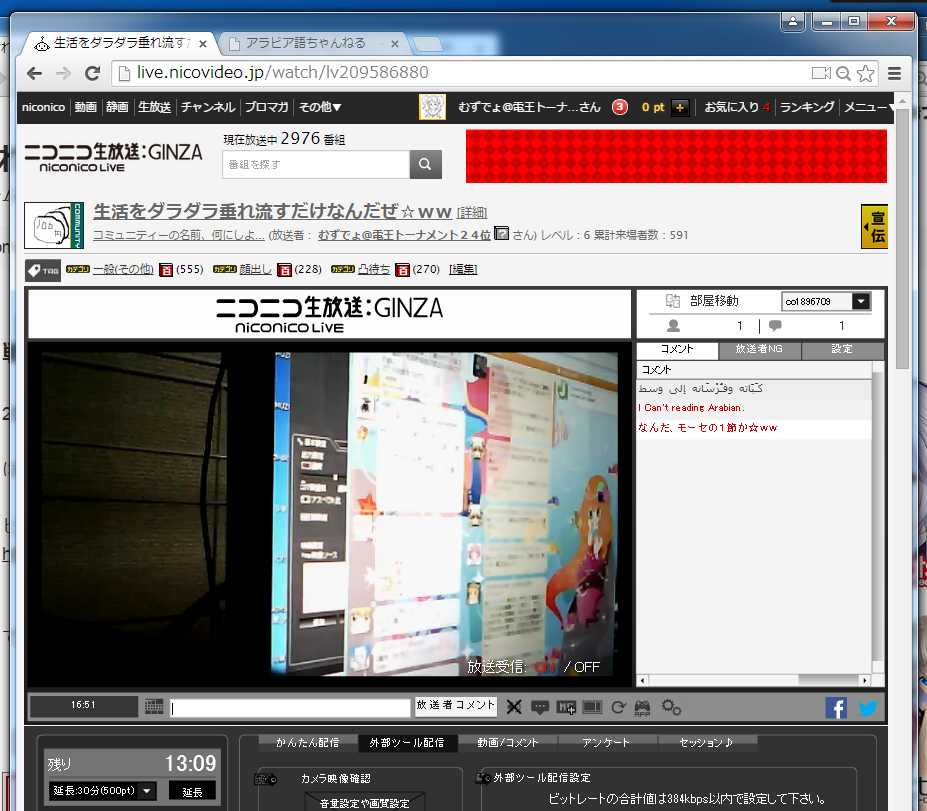
Task: Click the browser address bar
Action: pyautogui.click(x=461, y=73)
